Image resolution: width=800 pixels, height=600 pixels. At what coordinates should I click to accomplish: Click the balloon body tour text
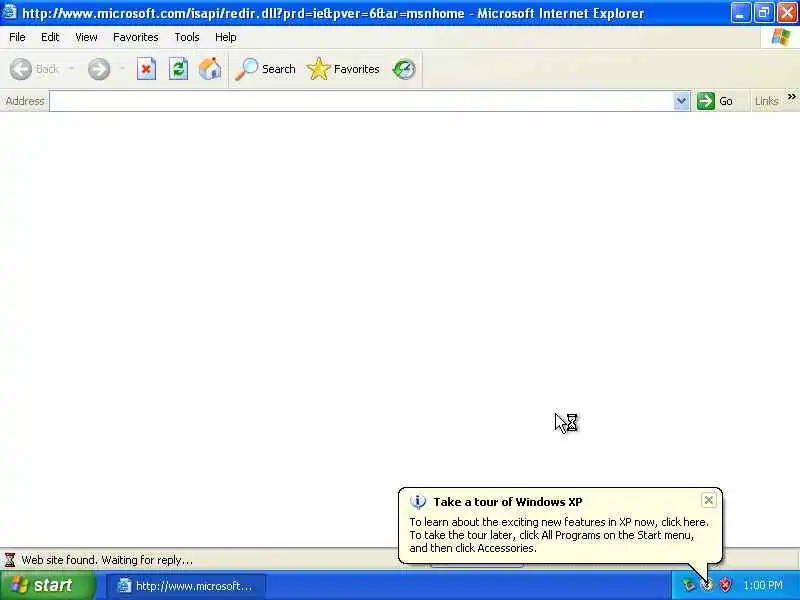559,535
